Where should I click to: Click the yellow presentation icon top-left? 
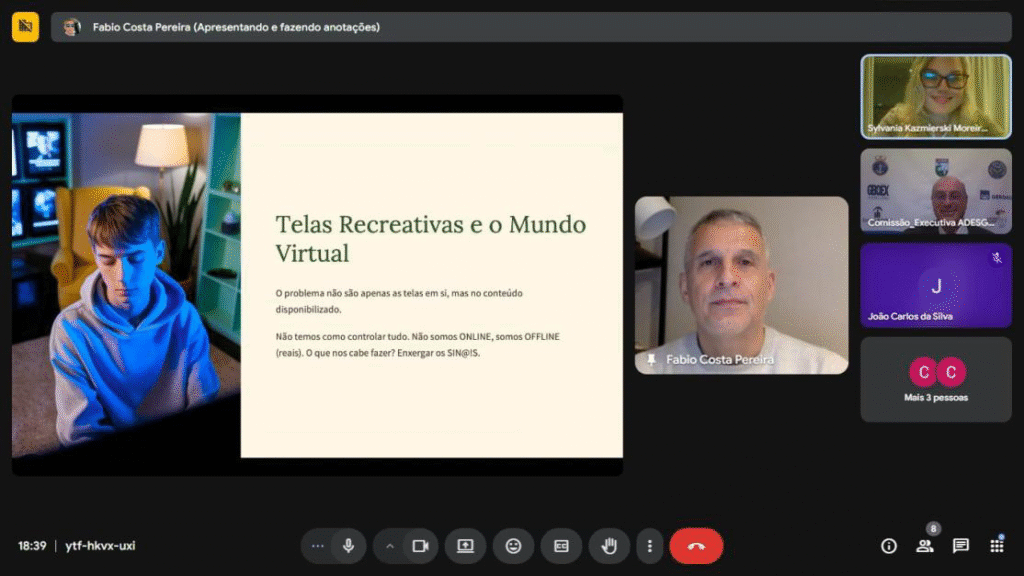click(25, 27)
